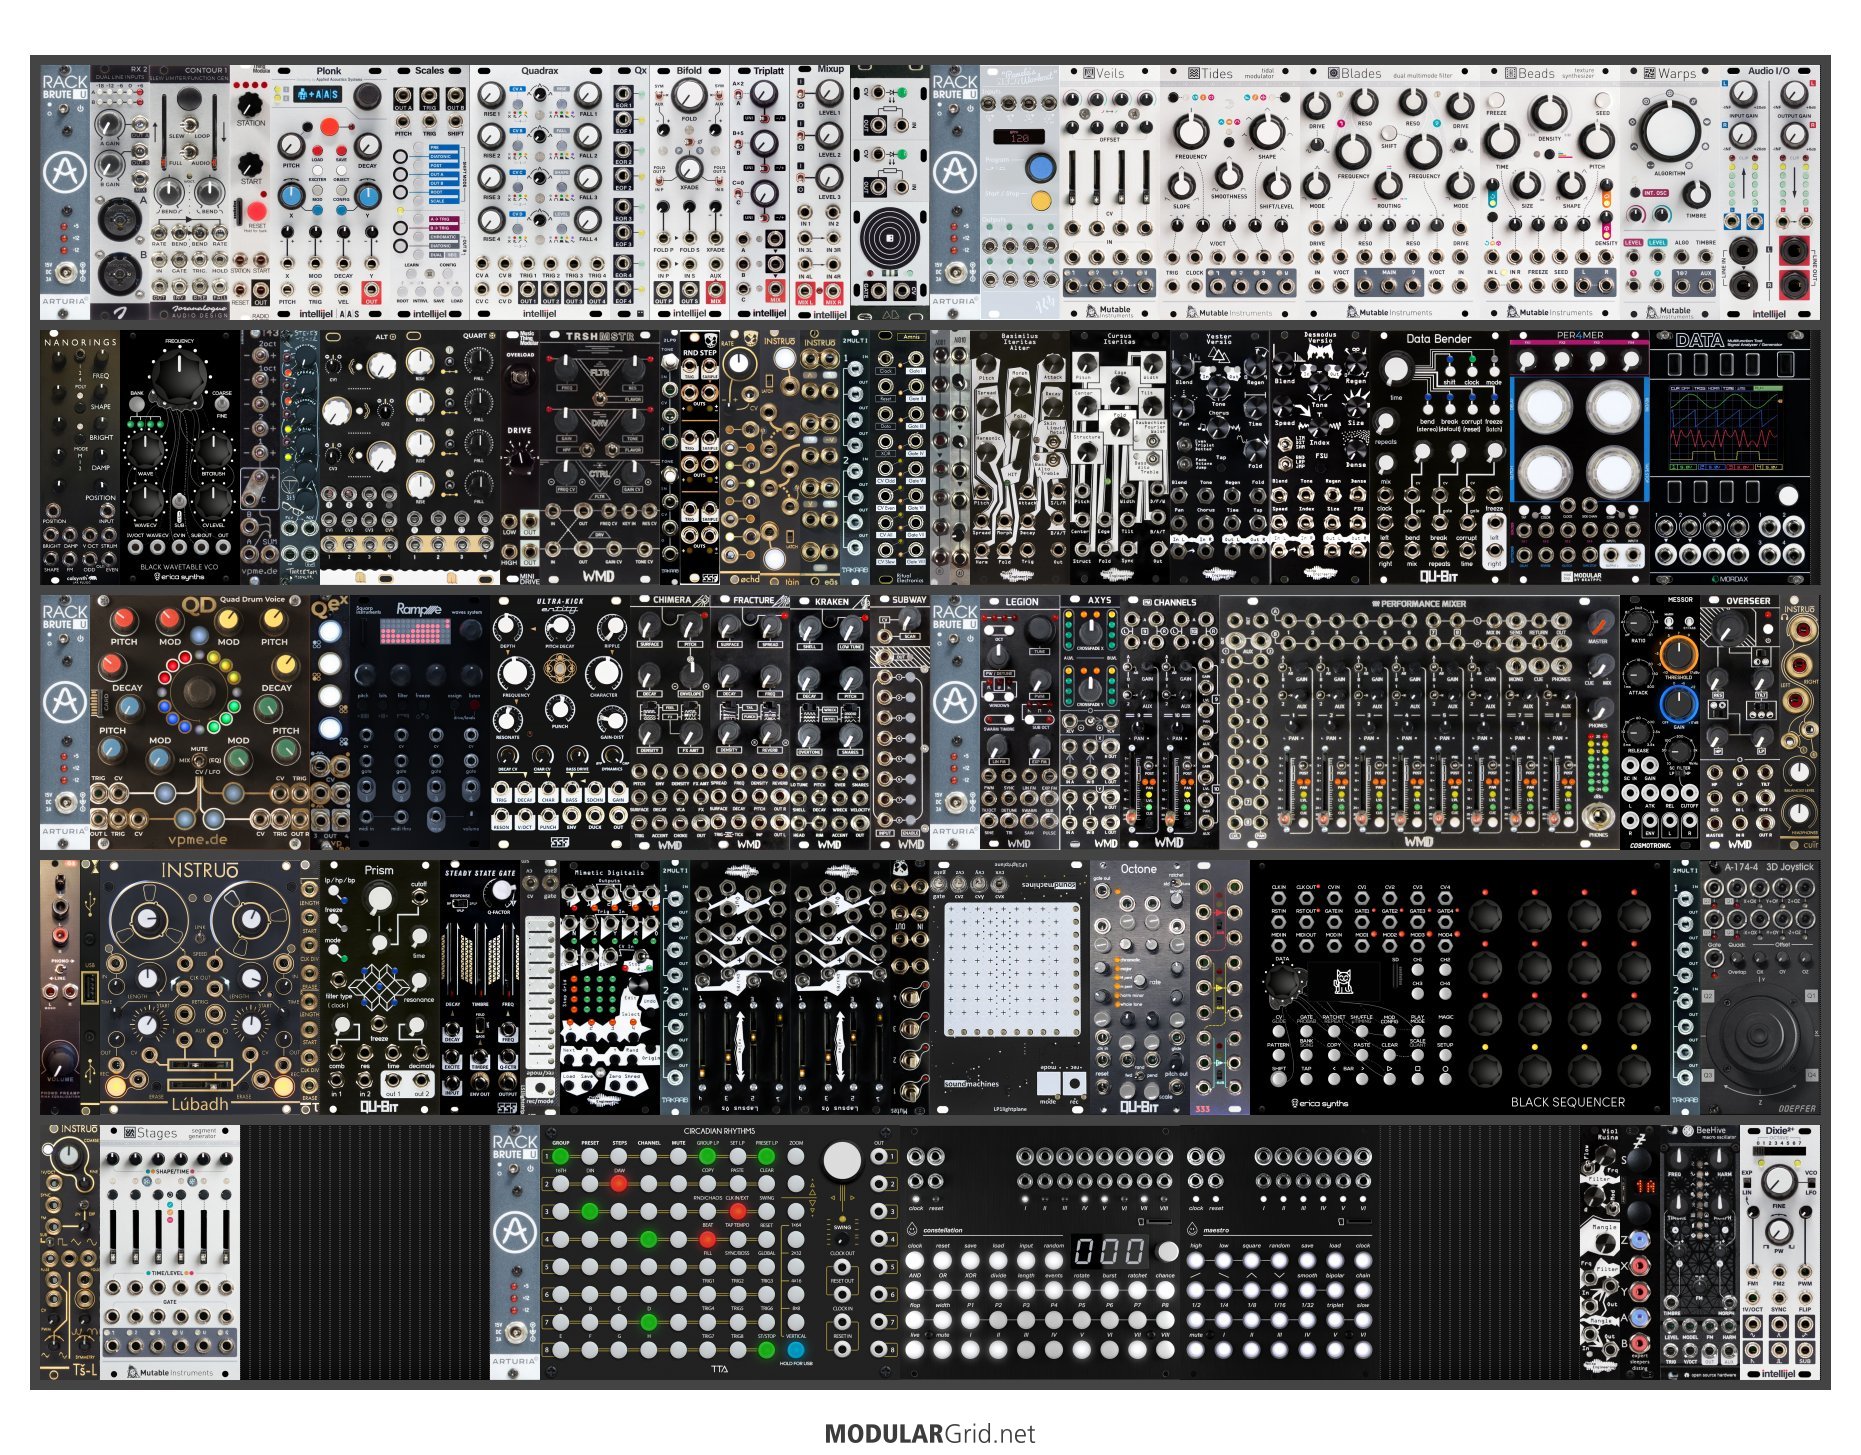Click the random button on constellation

(x=1054, y=1262)
